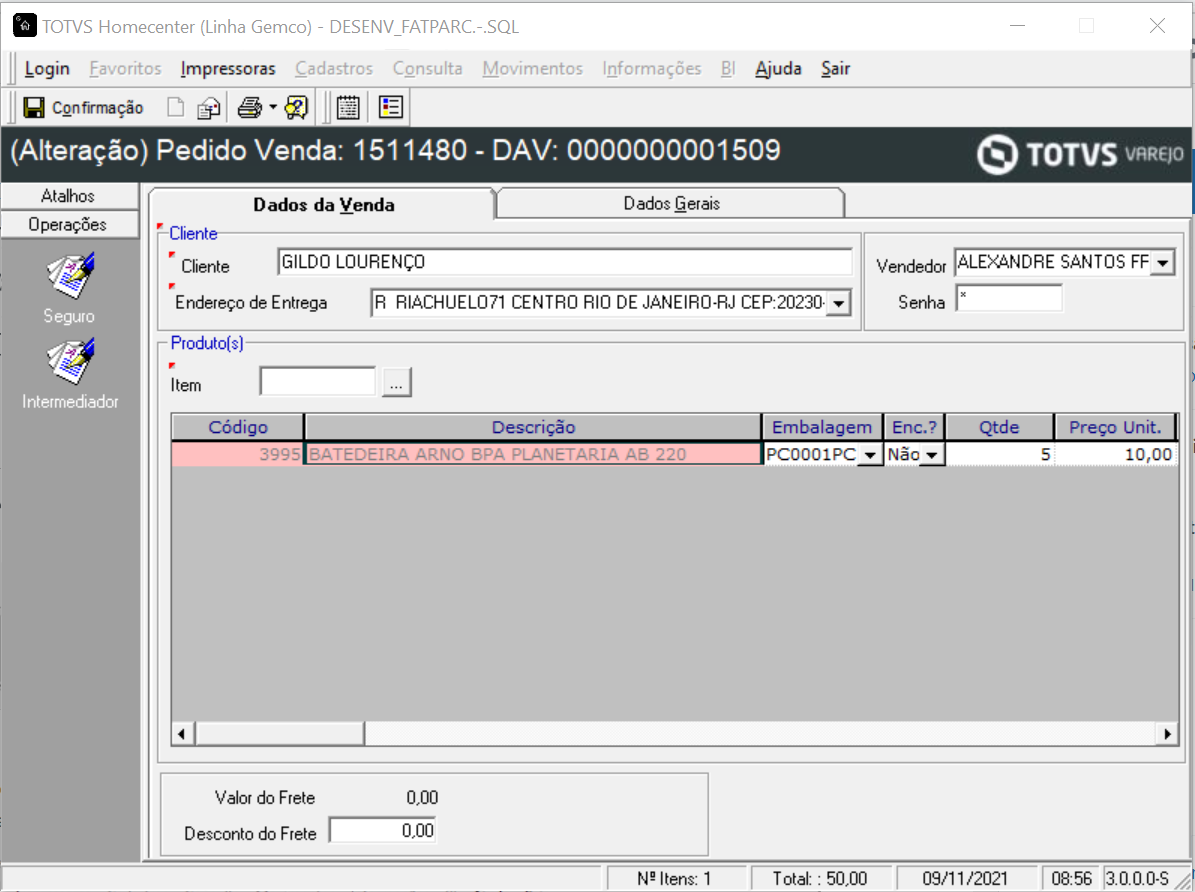This screenshot has width=1195, height=892.
Task: Click product code cell 3995
Action: (238, 454)
